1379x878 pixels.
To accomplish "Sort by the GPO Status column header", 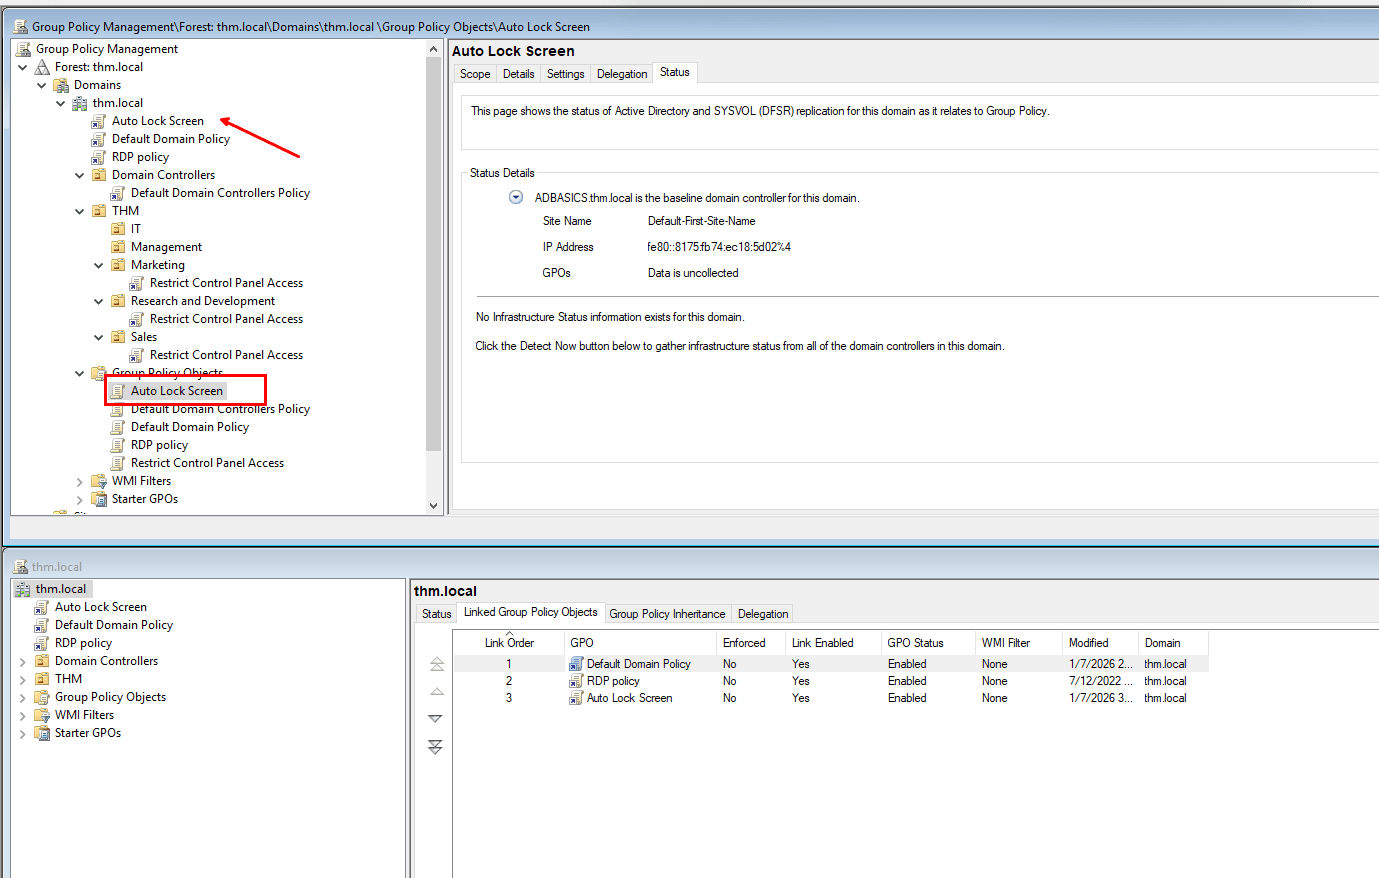I will (915, 643).
